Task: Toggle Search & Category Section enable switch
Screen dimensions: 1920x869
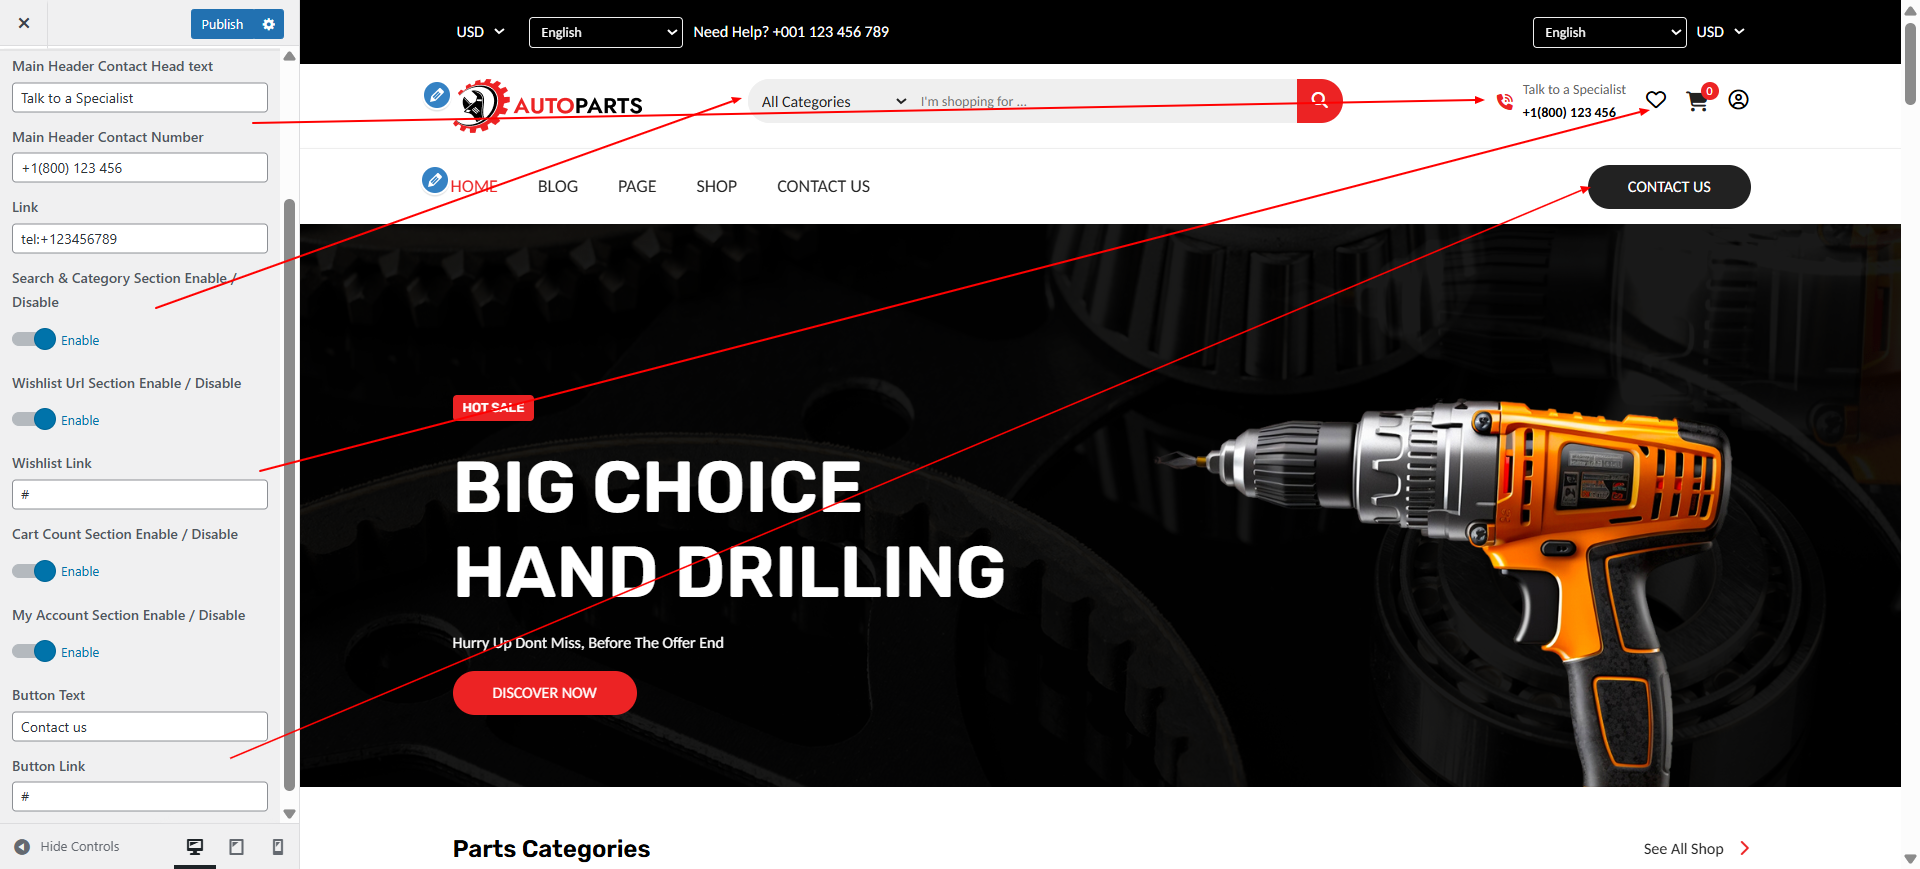Action: pos(34,339)
